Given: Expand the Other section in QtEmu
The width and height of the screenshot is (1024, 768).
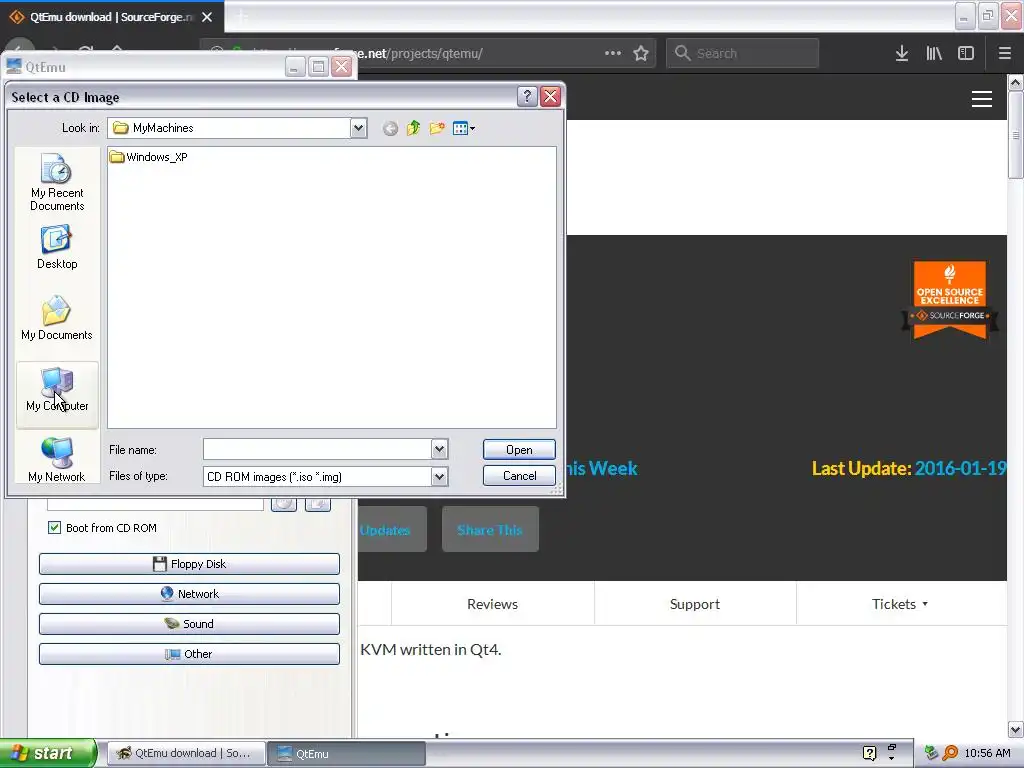Looking at the screenshot, I should click(189, 654).
